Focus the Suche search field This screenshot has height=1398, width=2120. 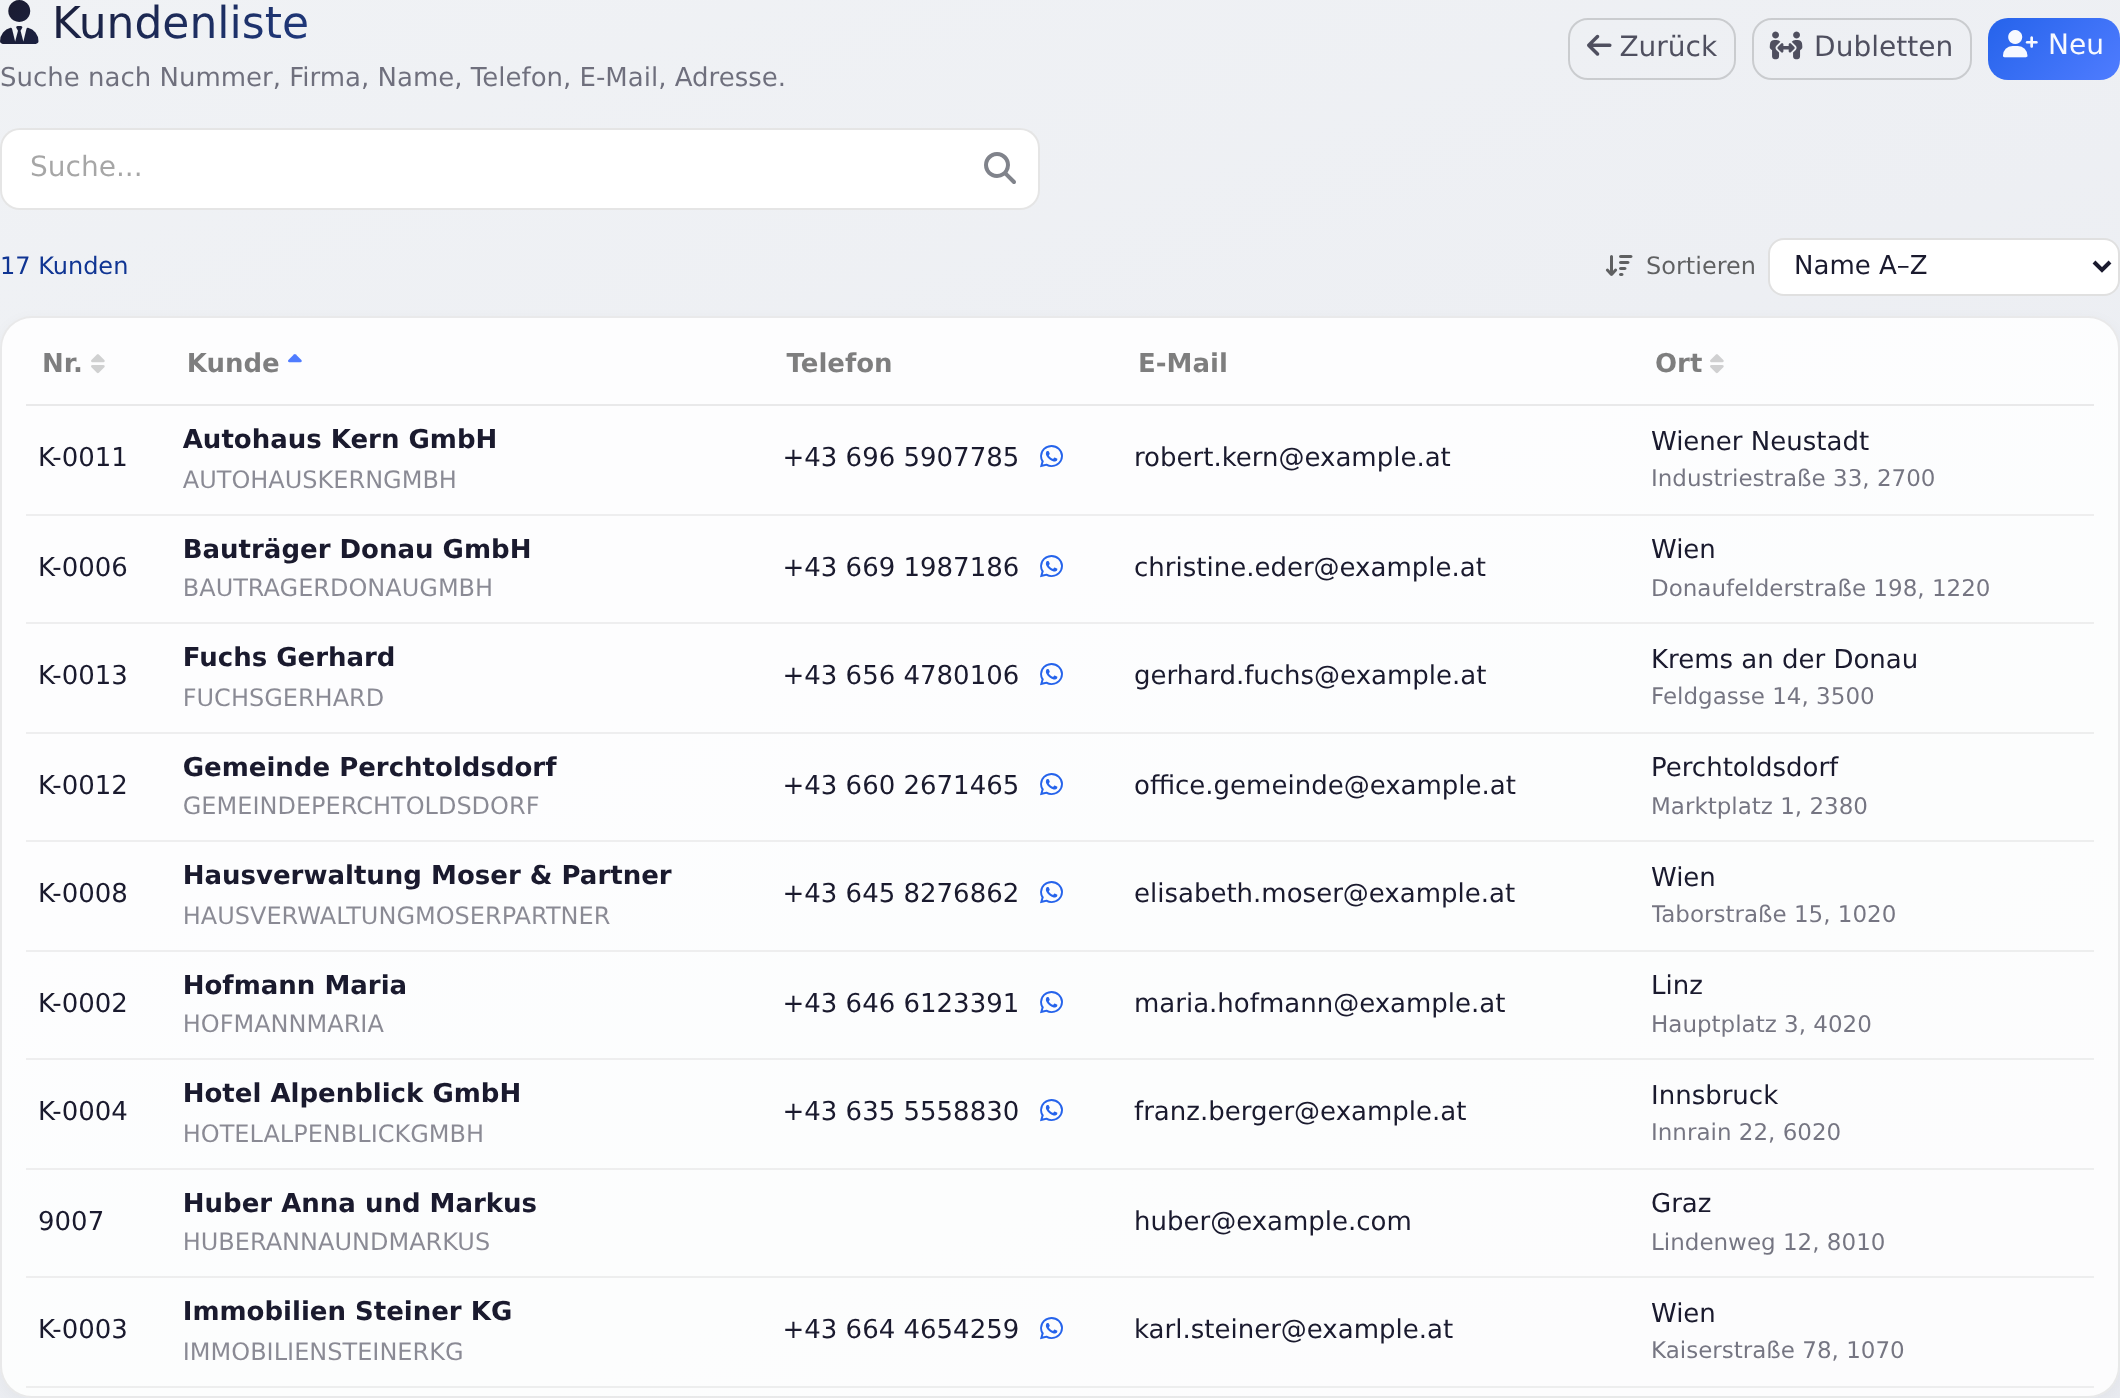520,168
